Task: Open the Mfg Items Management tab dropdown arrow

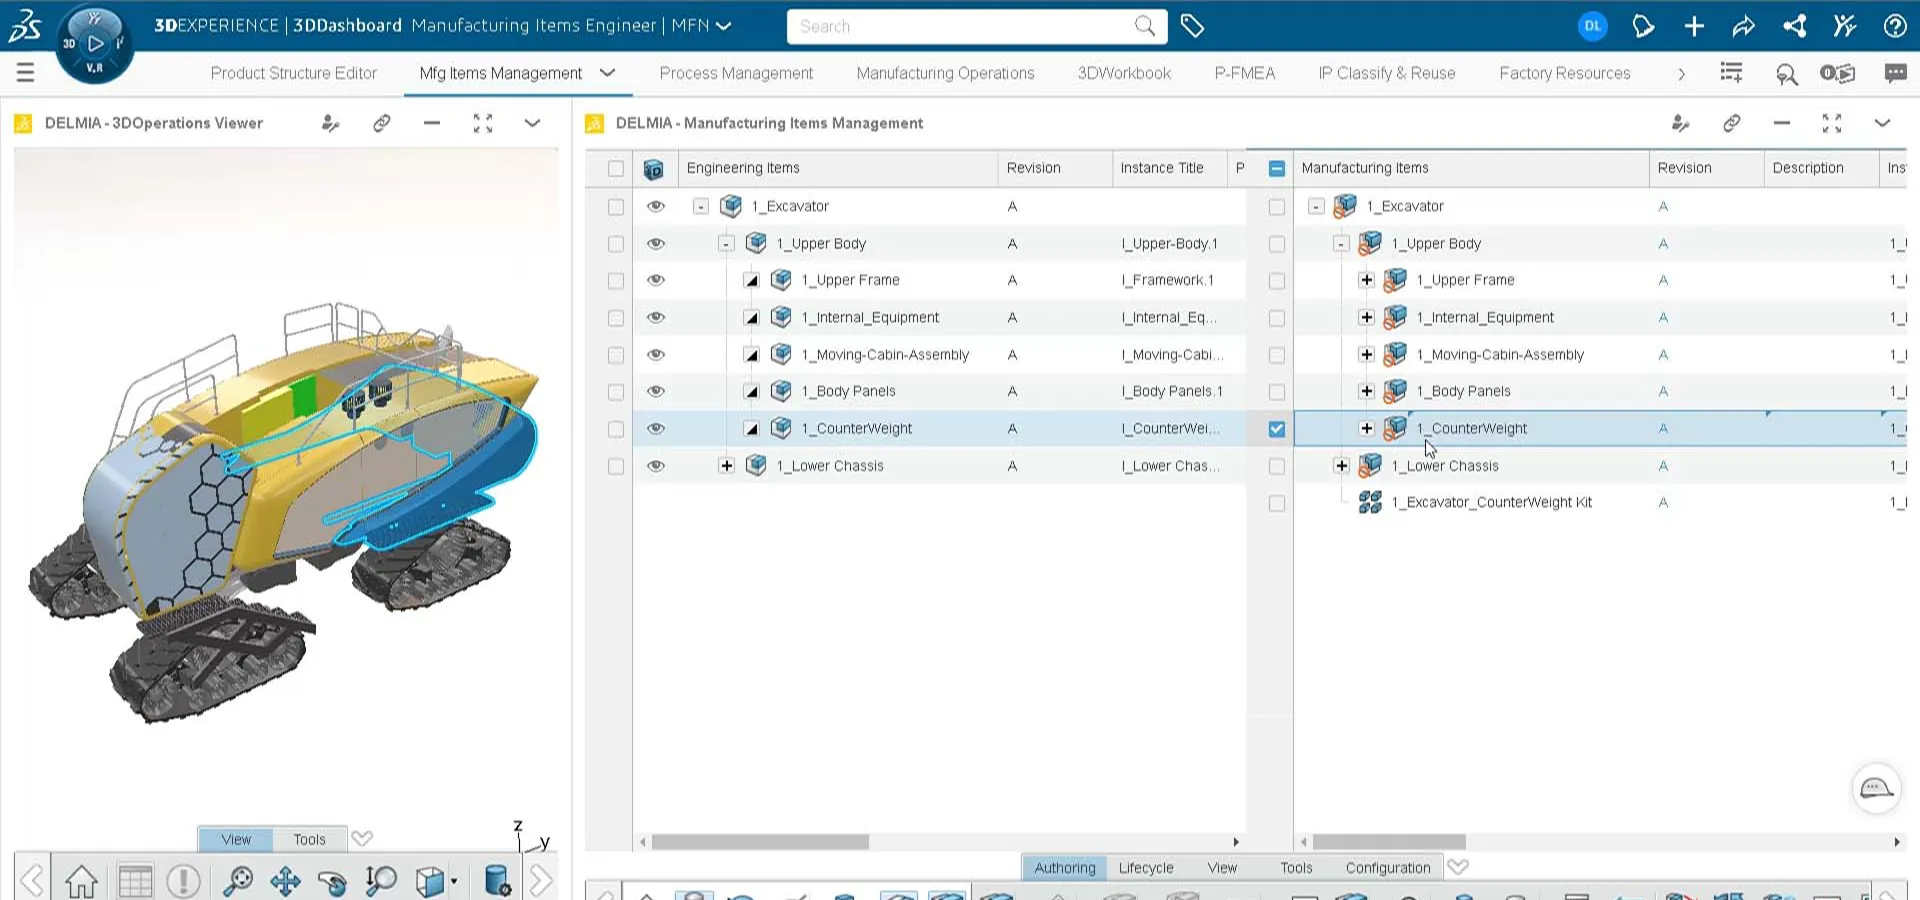Action: (x=607, y=73)
